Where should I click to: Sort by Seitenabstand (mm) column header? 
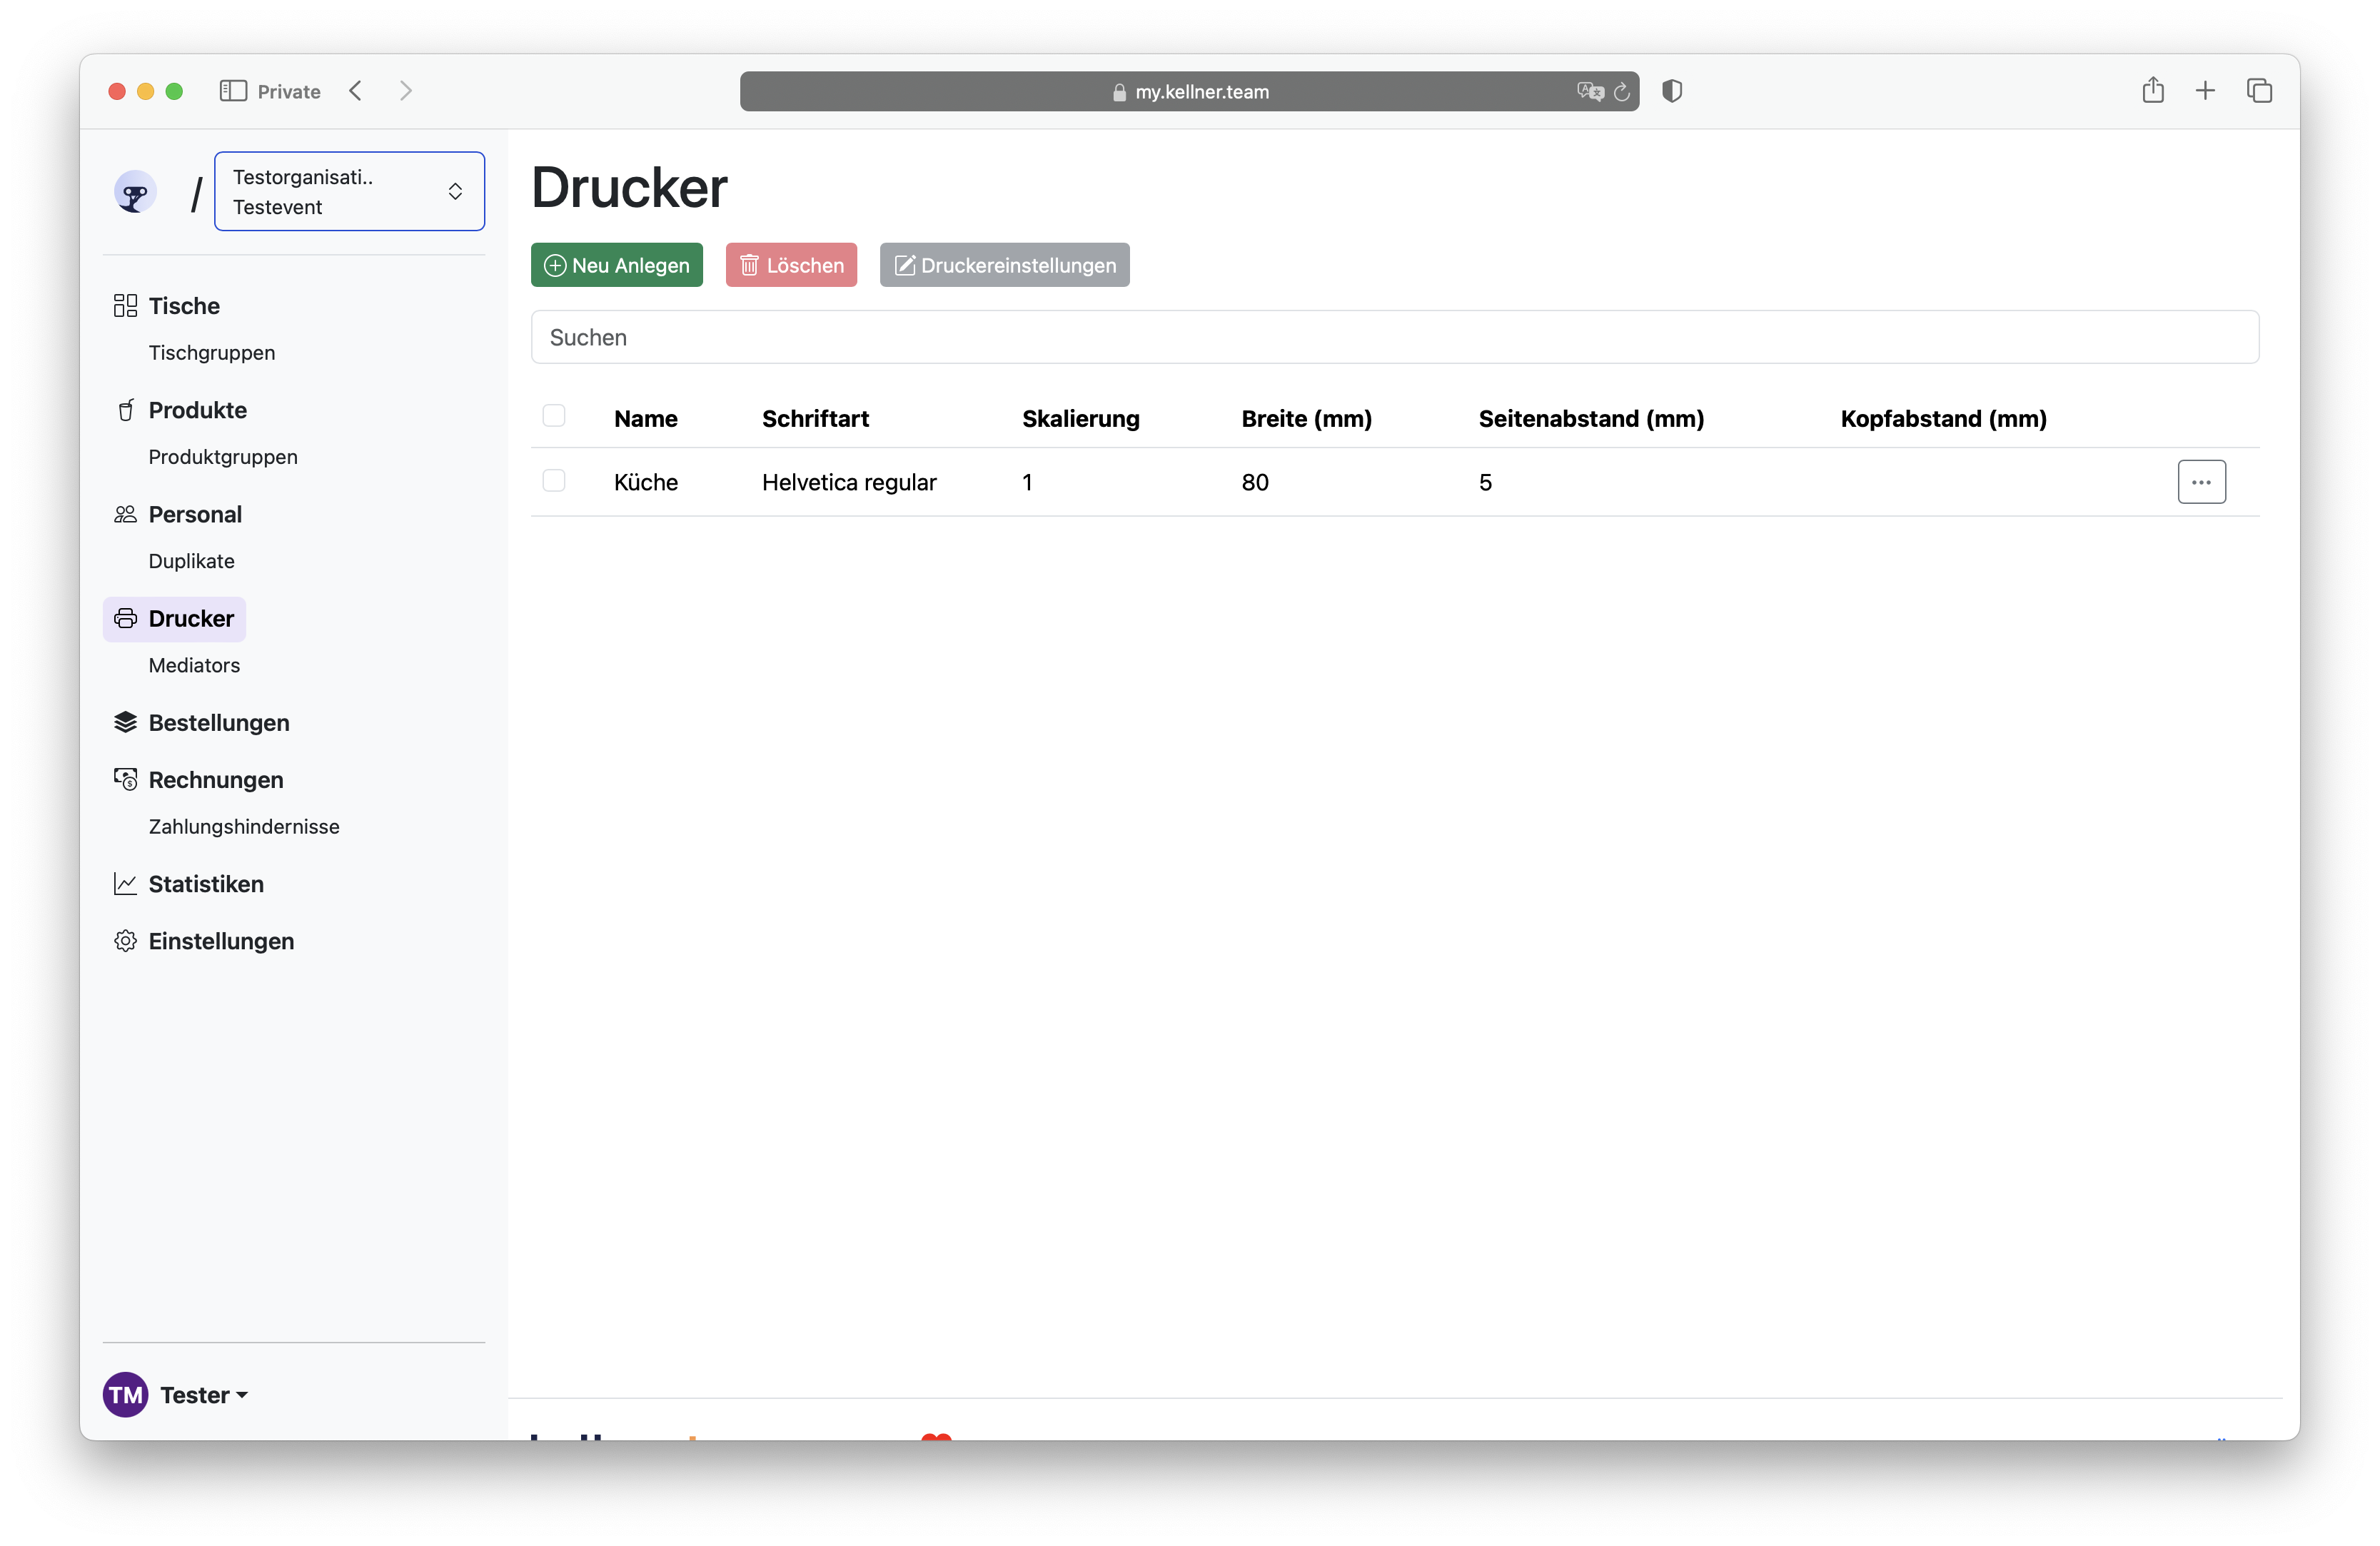[x=1591, y=419]
